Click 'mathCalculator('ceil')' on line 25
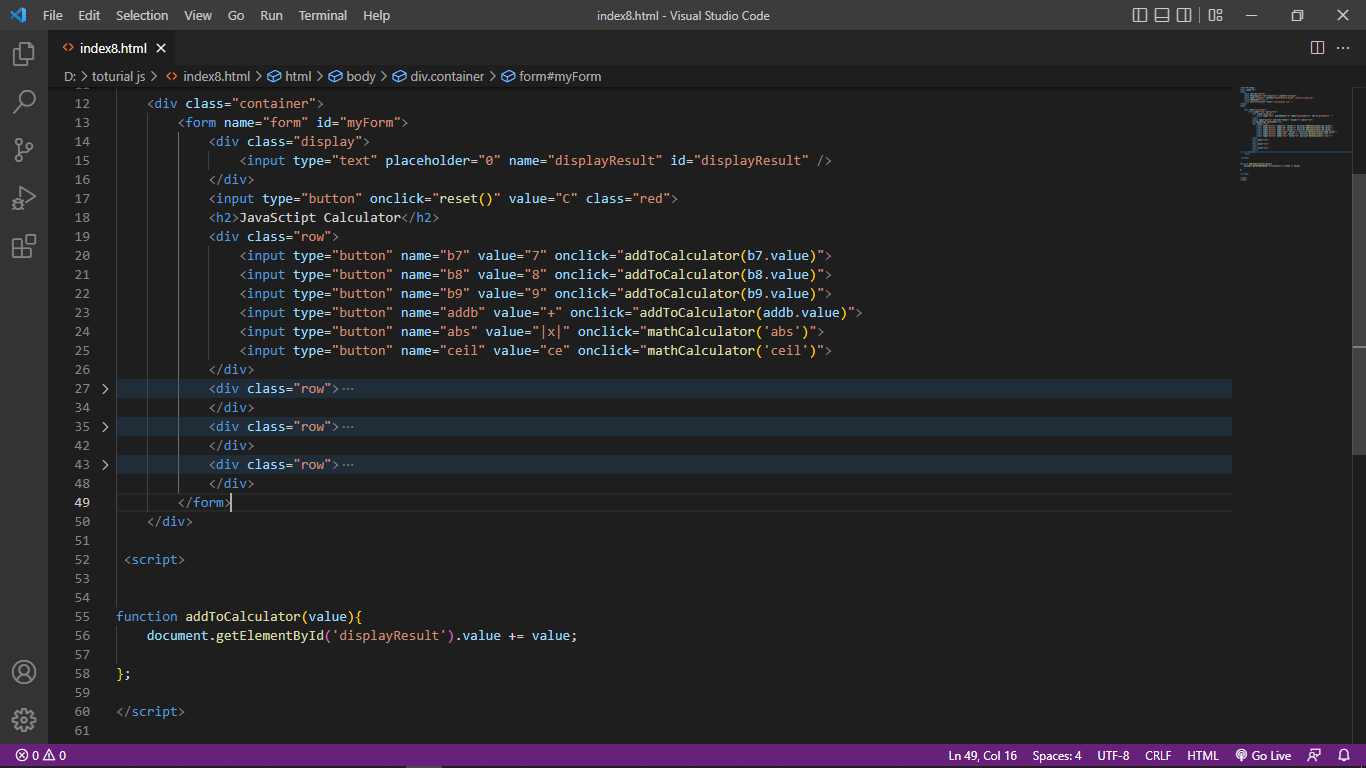 coord(732,350)
